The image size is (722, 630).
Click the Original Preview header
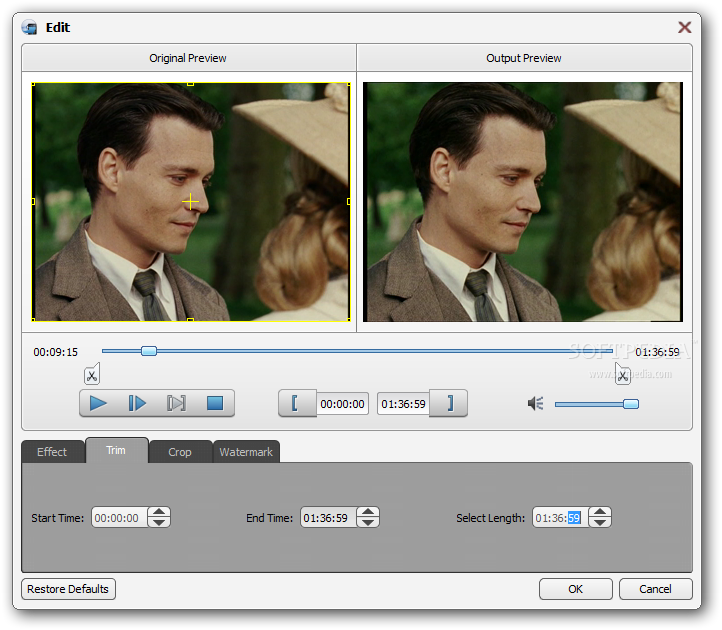pyautogui.click(x=188, y=58)
